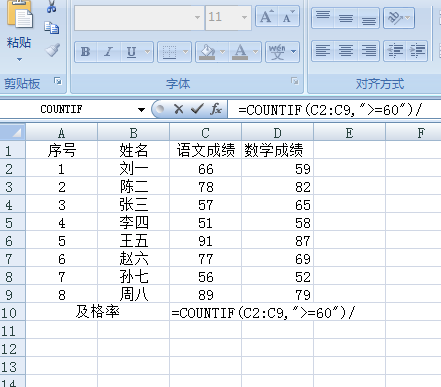The width and height of the screenshot is (441, 387).
Task: Apply fill color bucket
Action: 207,52
